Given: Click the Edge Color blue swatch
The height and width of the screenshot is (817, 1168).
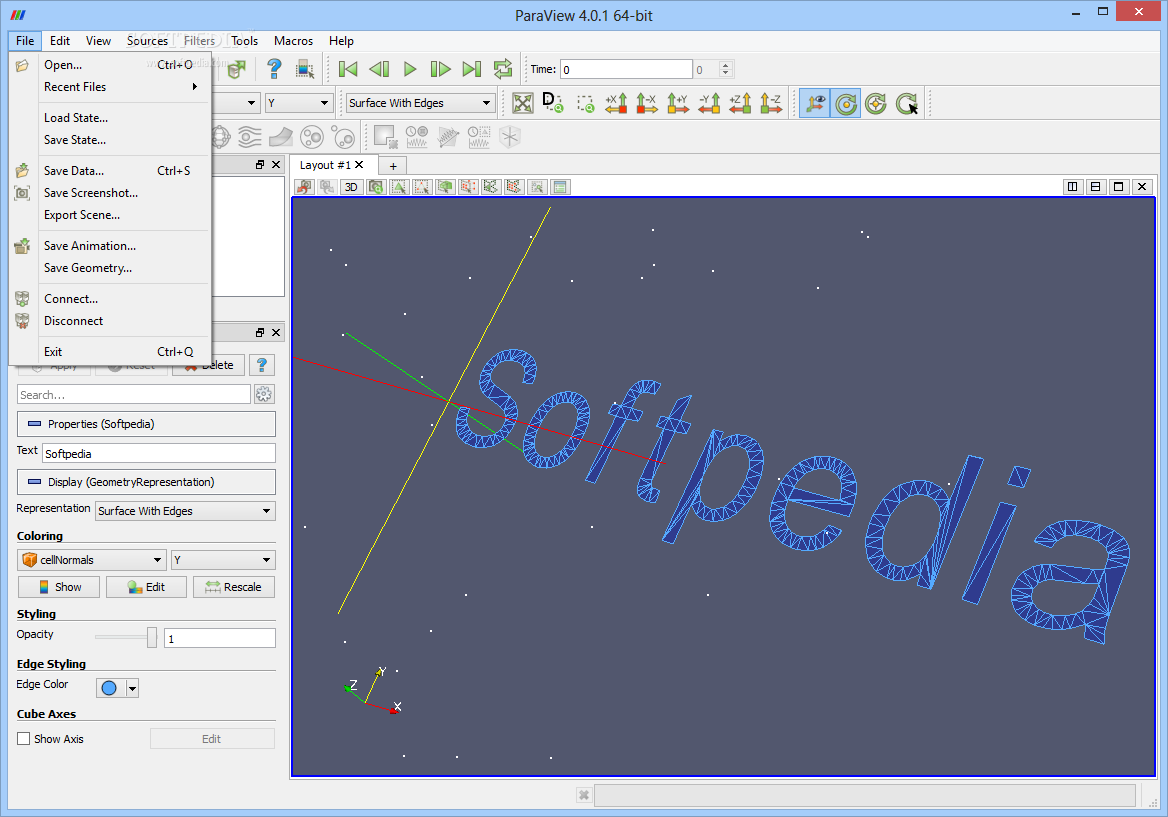Looking at the screenshot, I should click(110, 688).
